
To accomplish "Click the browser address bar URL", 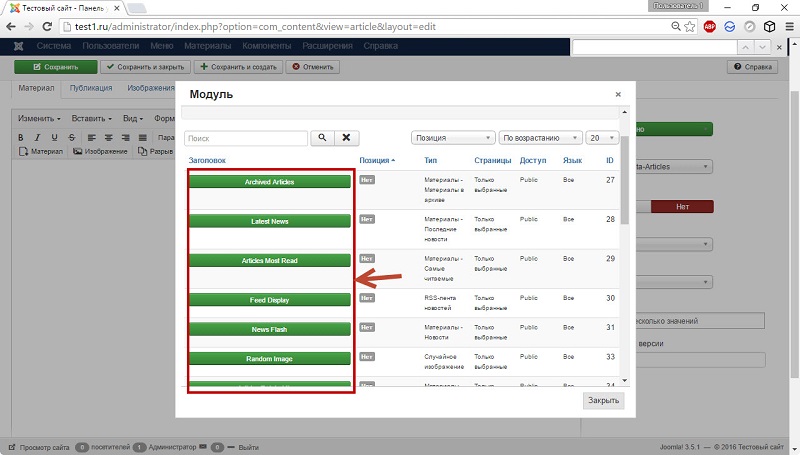I will pos(255,27).
